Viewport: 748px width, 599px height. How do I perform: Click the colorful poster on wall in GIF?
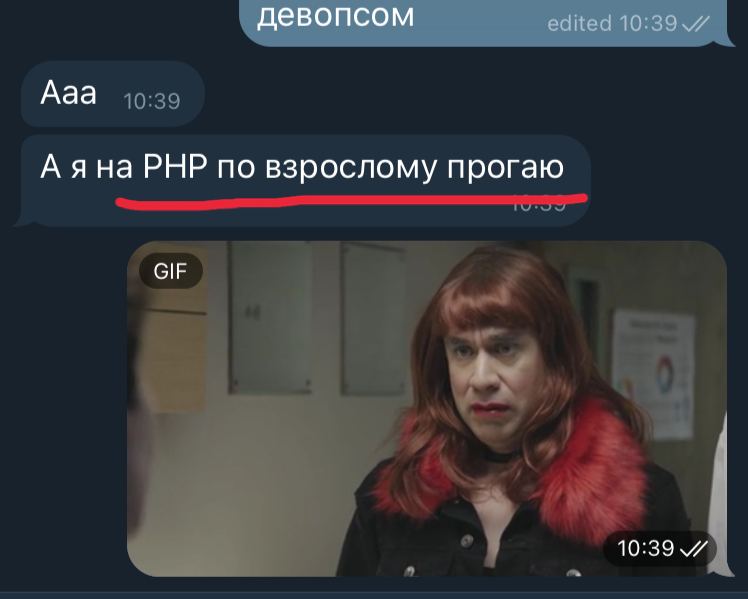coord(654,374)
